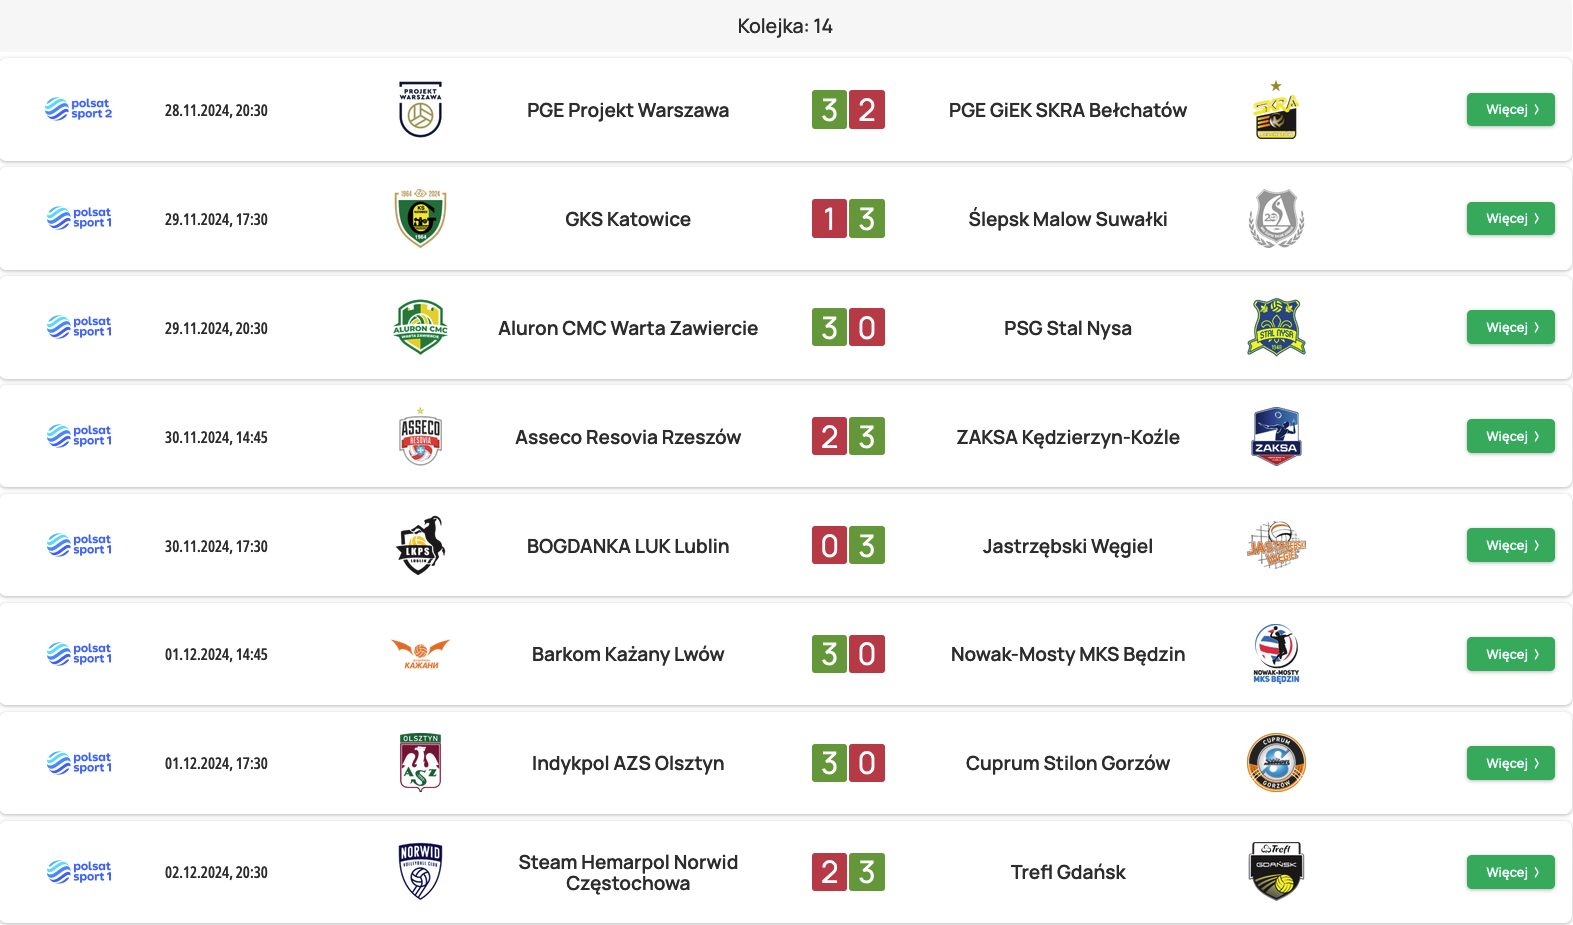
Task: Open the GKS Katowice club logo
Action: click(x=420, y=218)
